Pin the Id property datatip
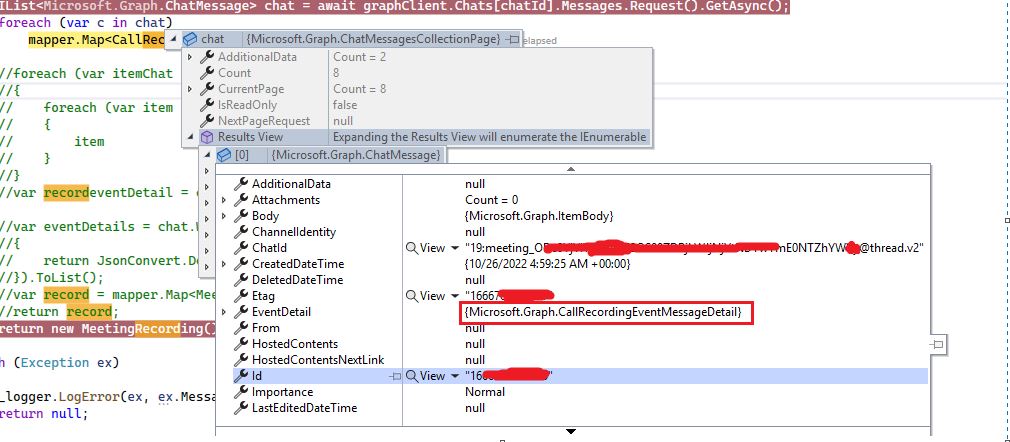The height and width of the screenshot is (442, 1010). (x=395, y=376)
